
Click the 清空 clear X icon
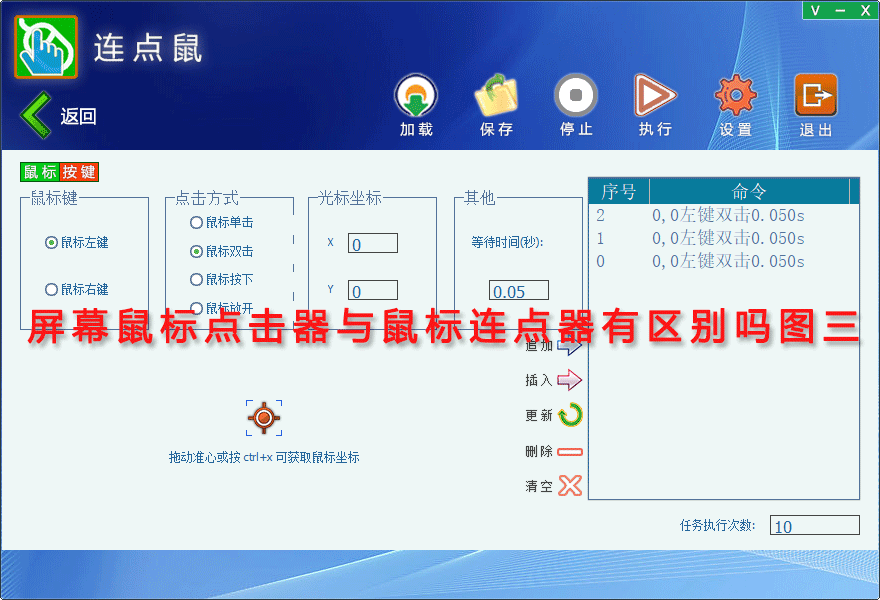[x=570, y=486]
